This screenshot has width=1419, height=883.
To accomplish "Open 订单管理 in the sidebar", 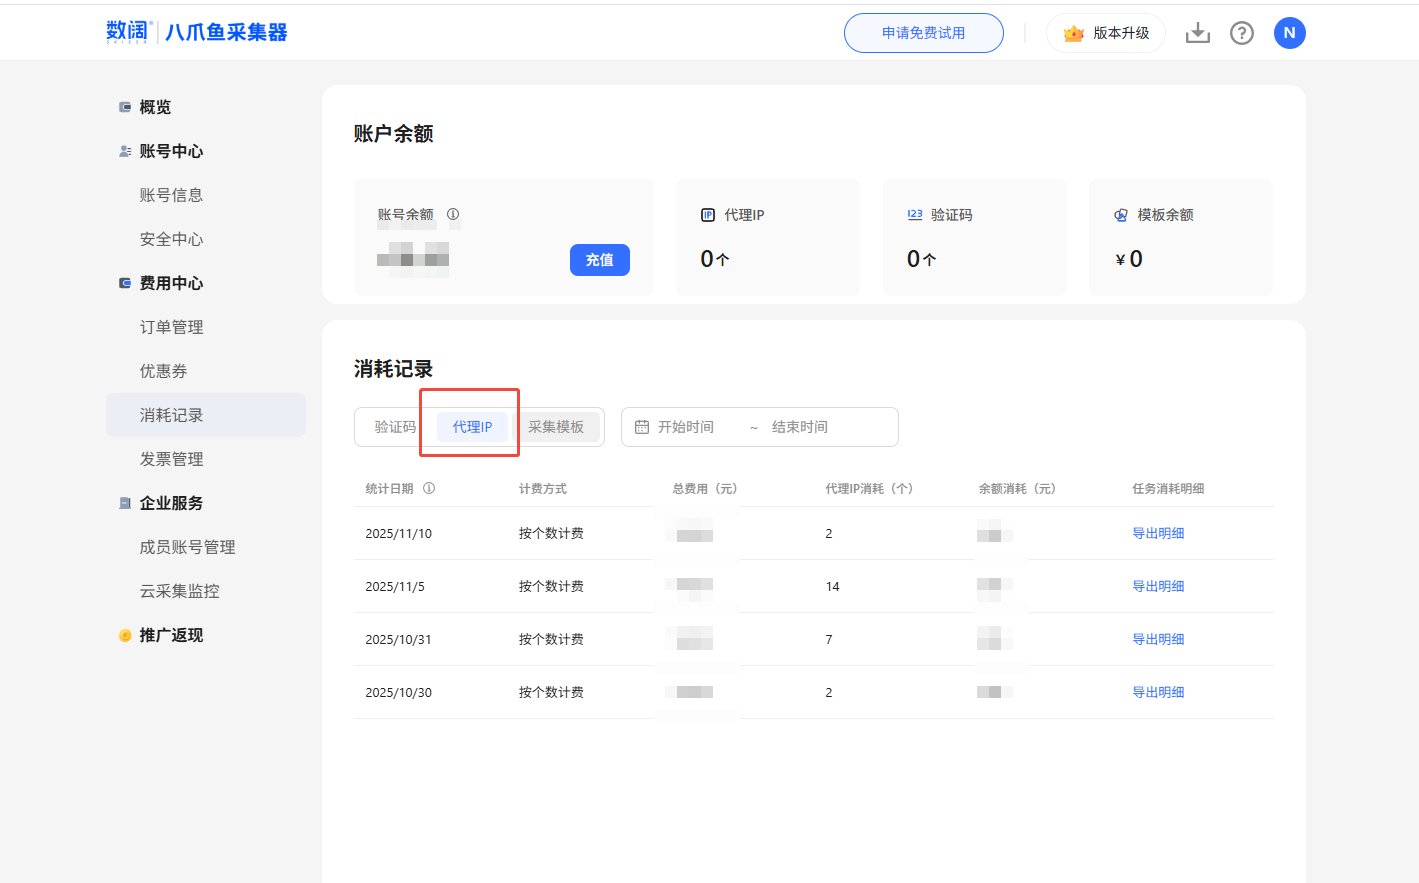I will point(171,327).
